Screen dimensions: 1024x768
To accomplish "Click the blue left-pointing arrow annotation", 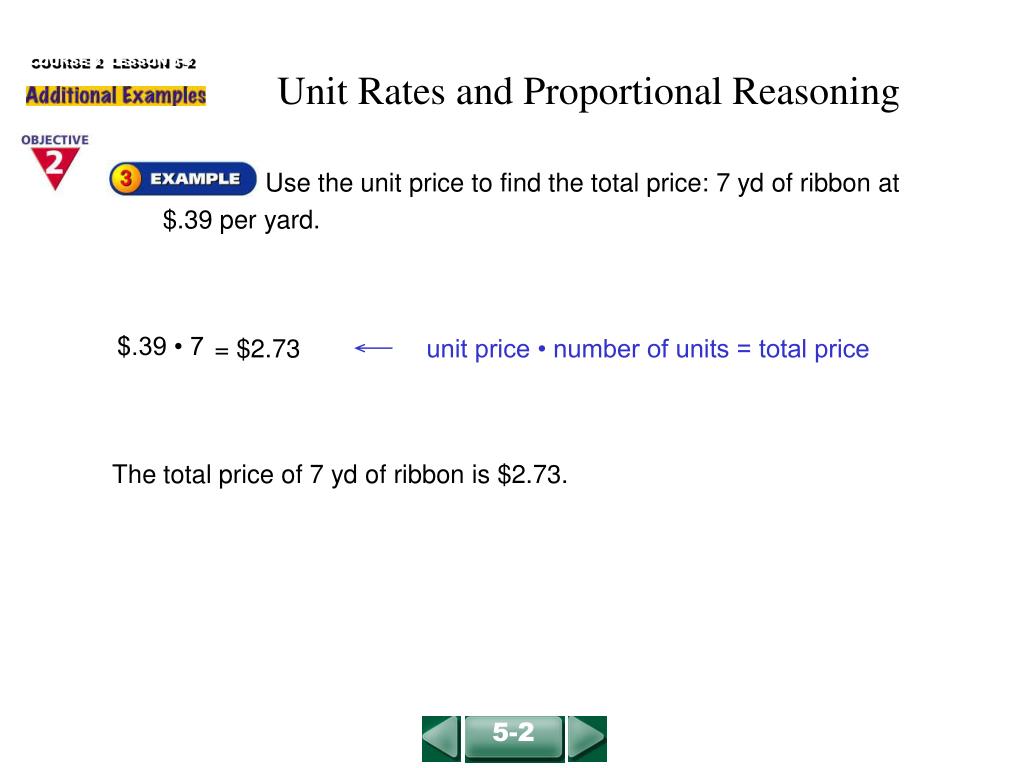I will (x=374, y=348).
